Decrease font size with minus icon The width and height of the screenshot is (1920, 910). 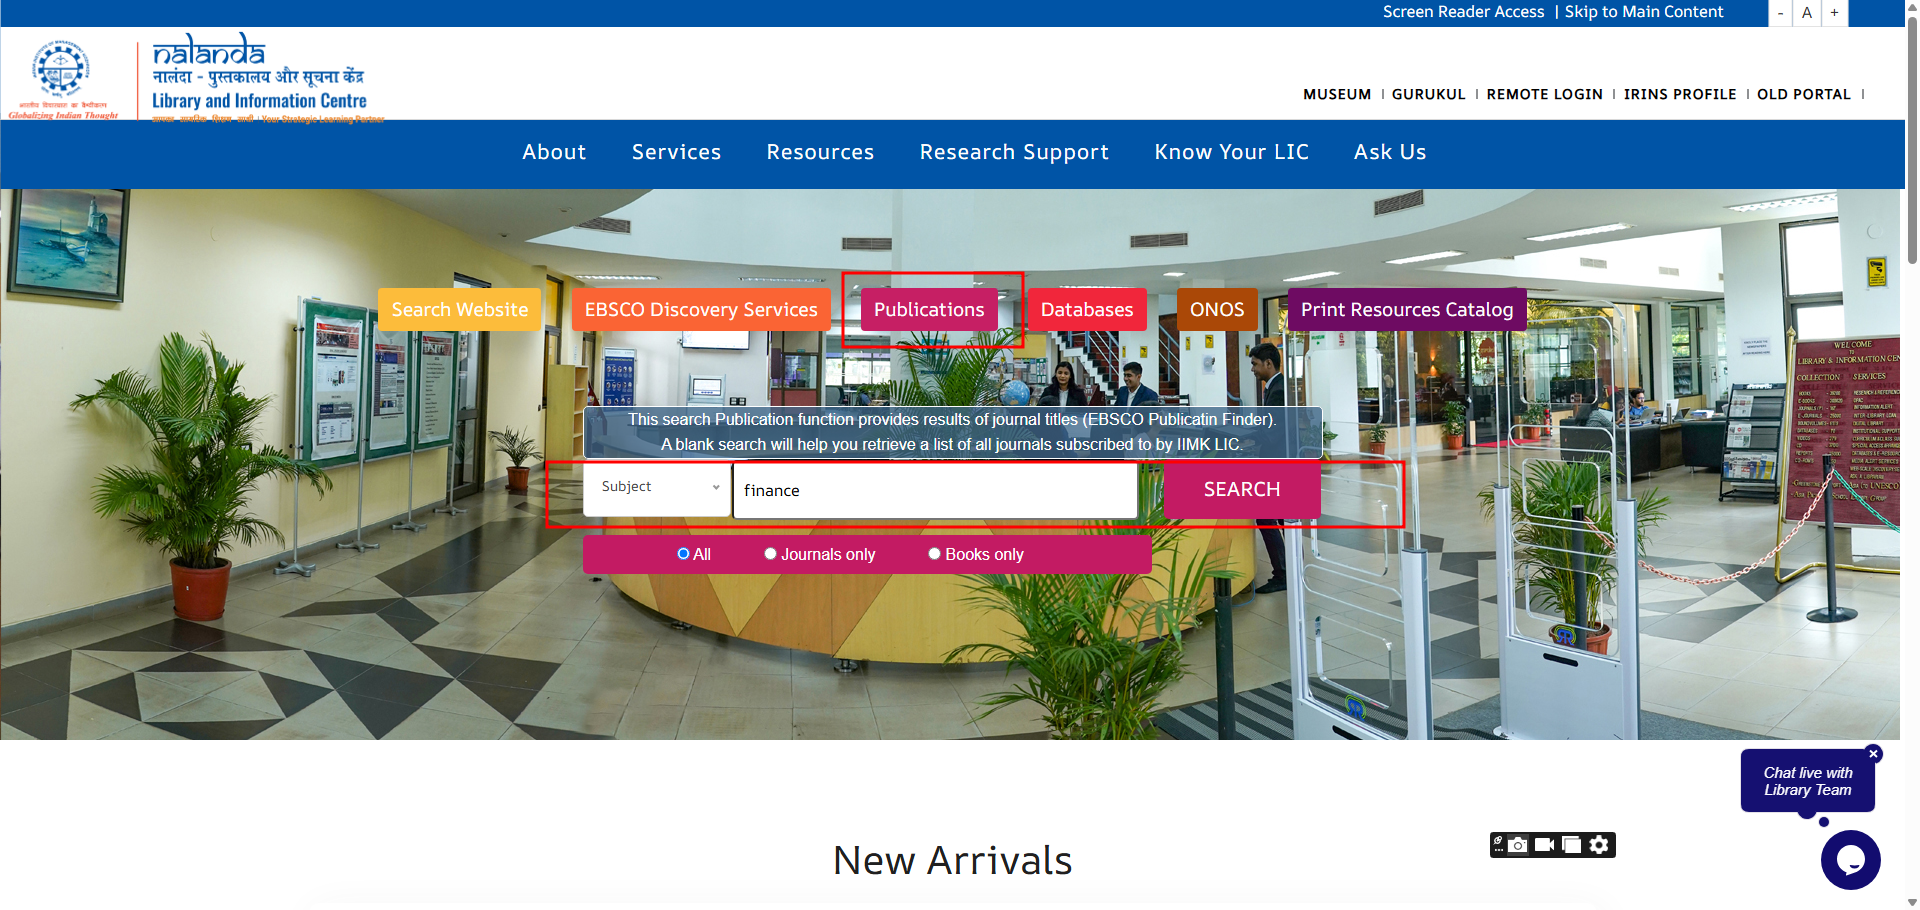click(x=1780, y=13)
